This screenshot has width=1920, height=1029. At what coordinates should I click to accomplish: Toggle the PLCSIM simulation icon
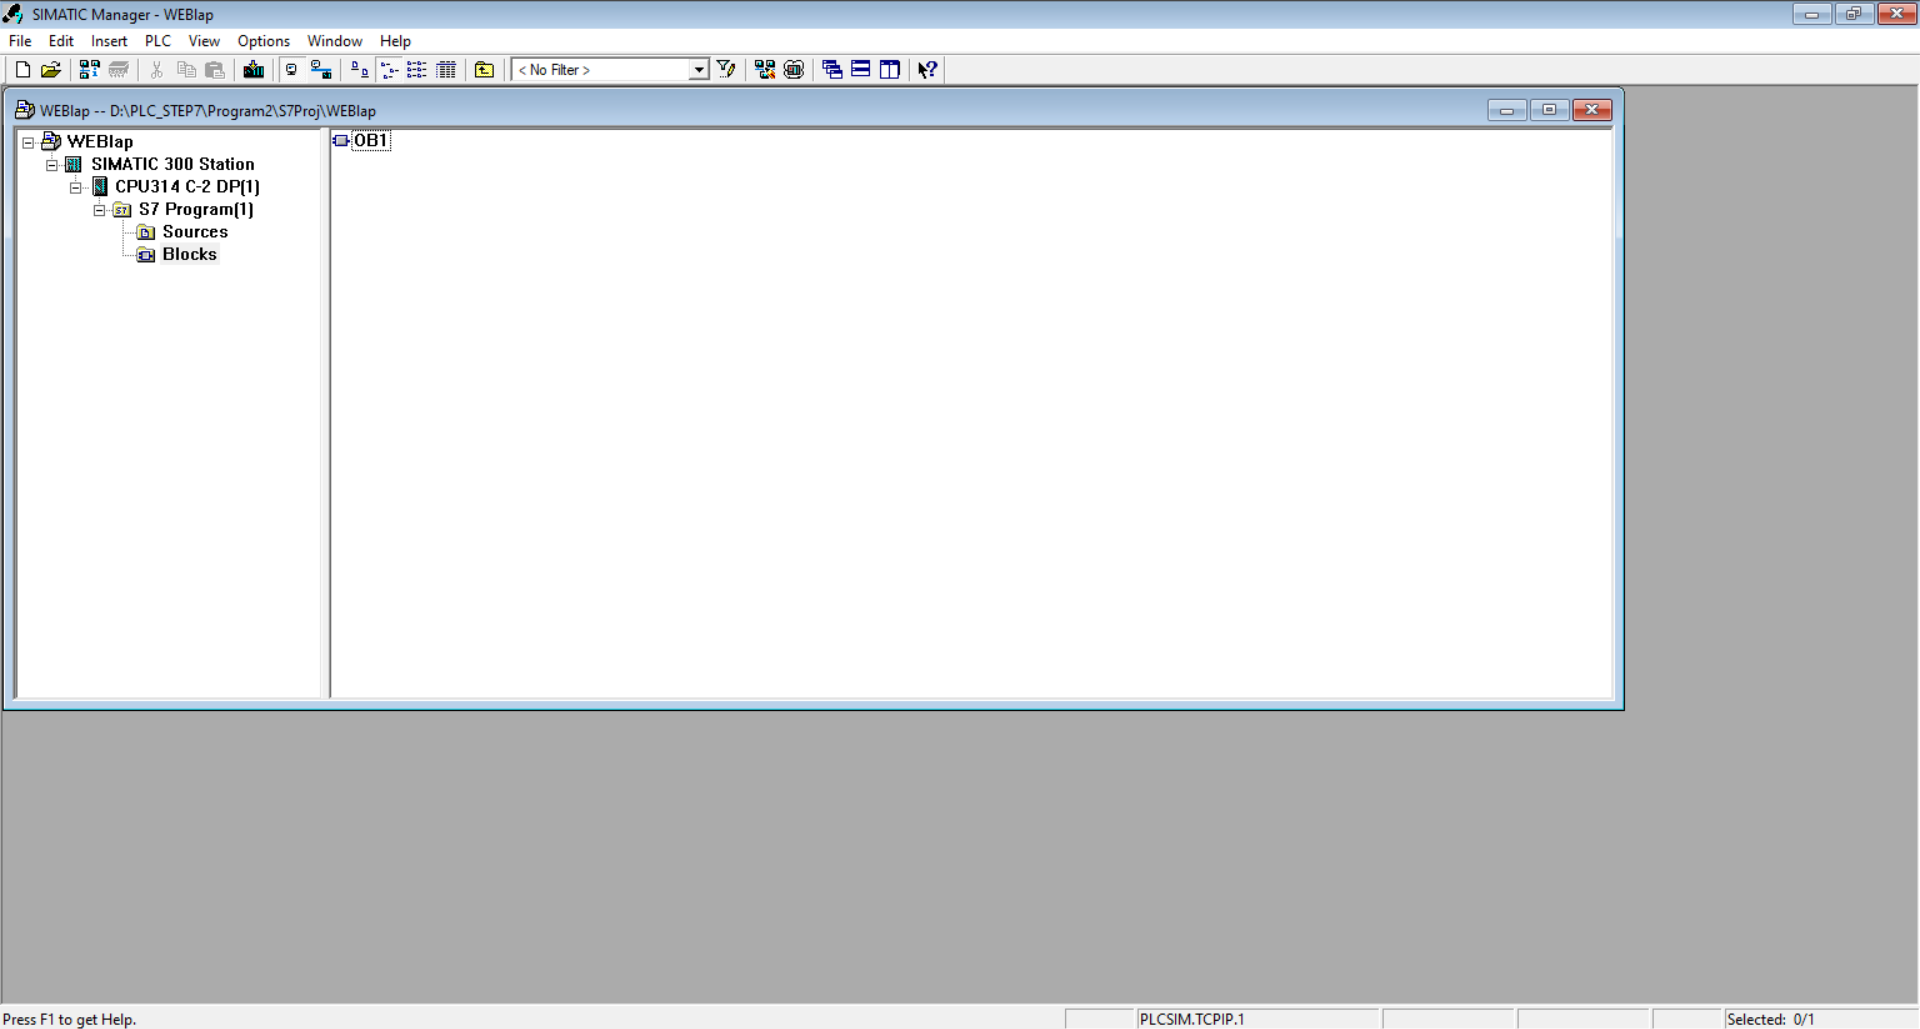coord(794,69)
